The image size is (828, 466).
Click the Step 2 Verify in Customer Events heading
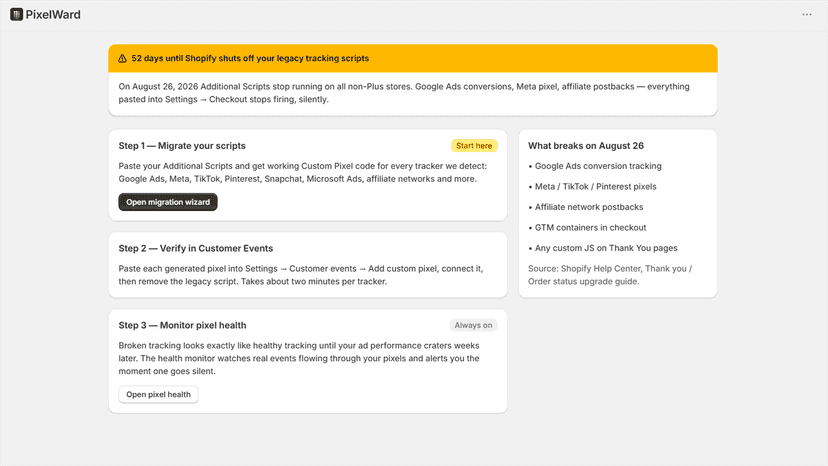tap(196, 248)
